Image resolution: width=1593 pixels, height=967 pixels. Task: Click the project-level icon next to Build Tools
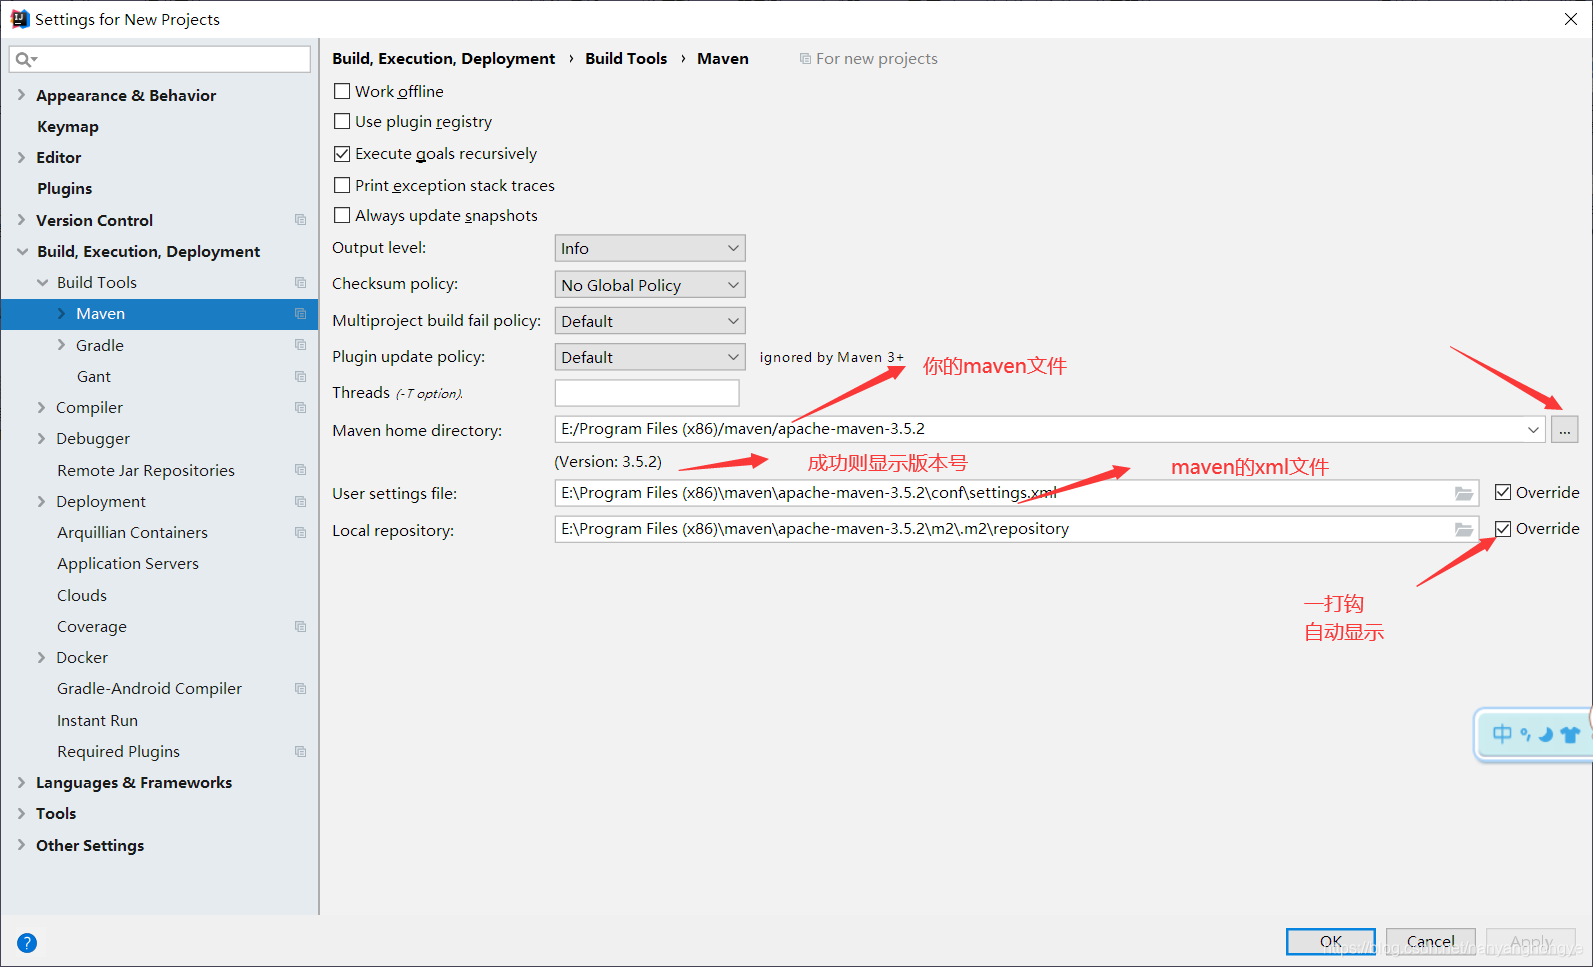[x=300, y=283]
